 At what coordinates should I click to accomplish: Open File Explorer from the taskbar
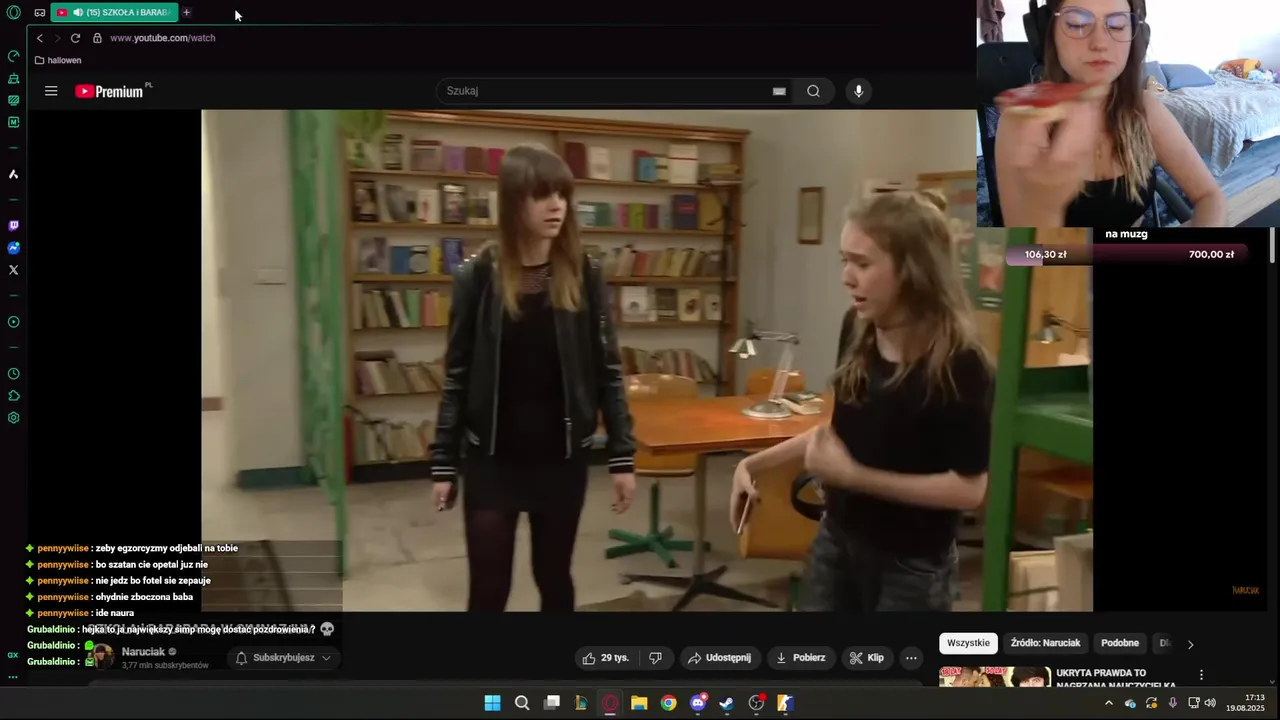(639, 703)
